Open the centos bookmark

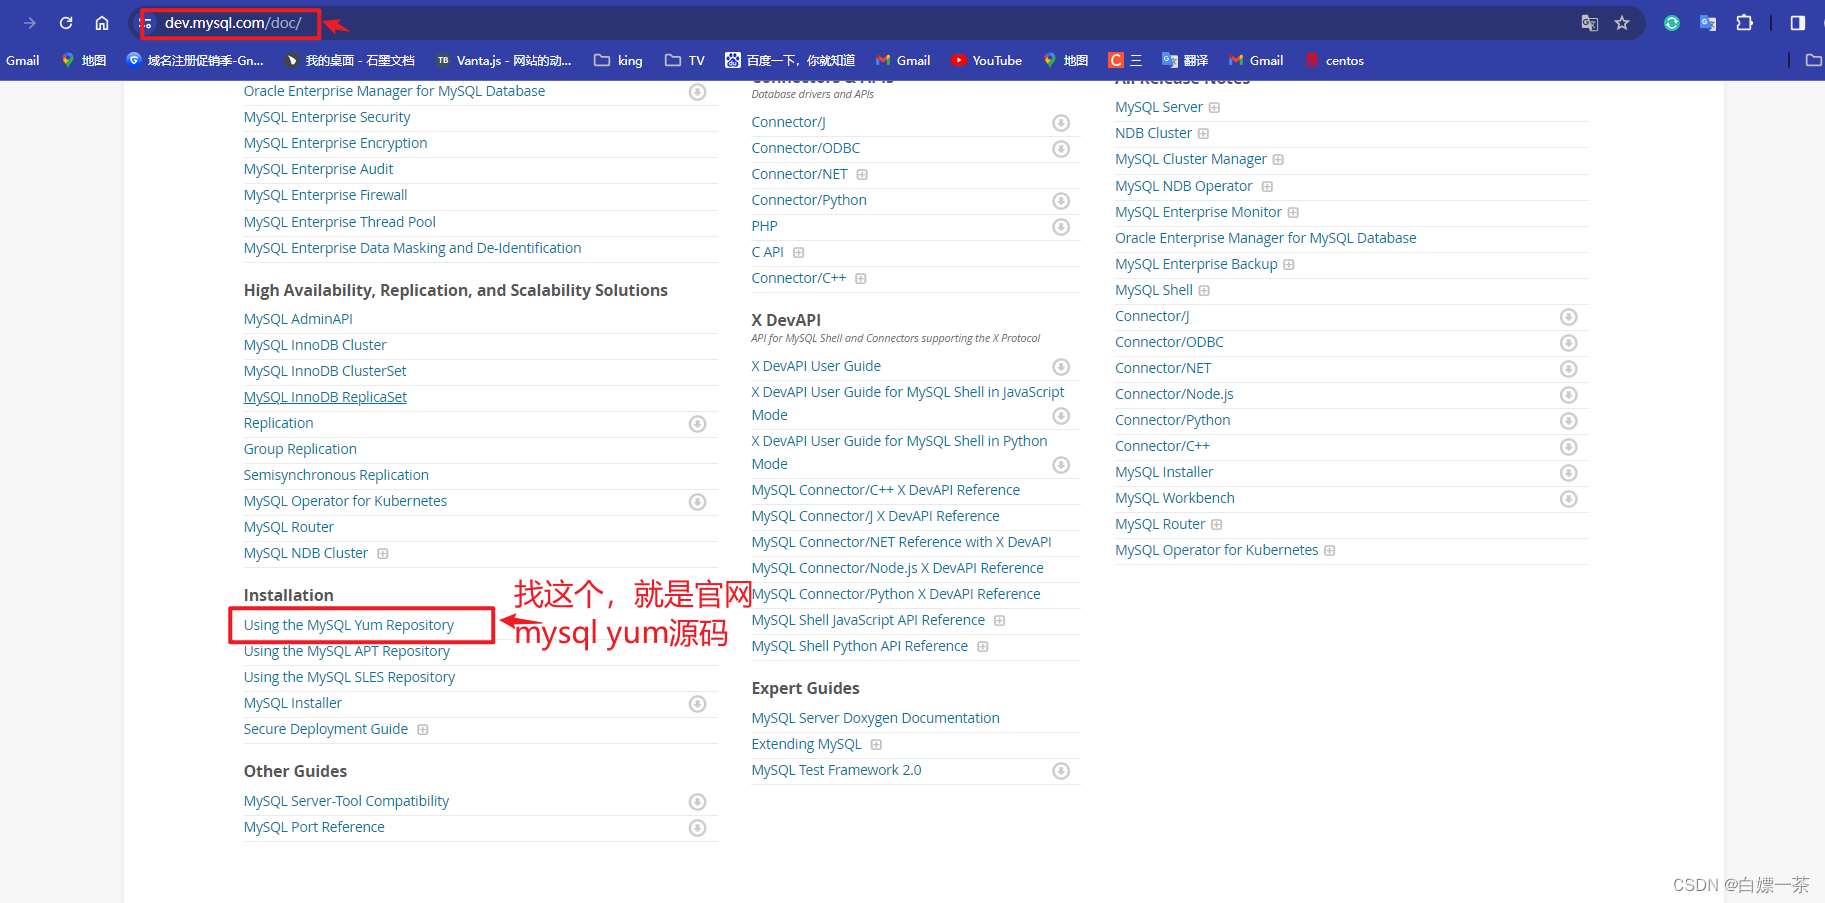coord(1334,60)
